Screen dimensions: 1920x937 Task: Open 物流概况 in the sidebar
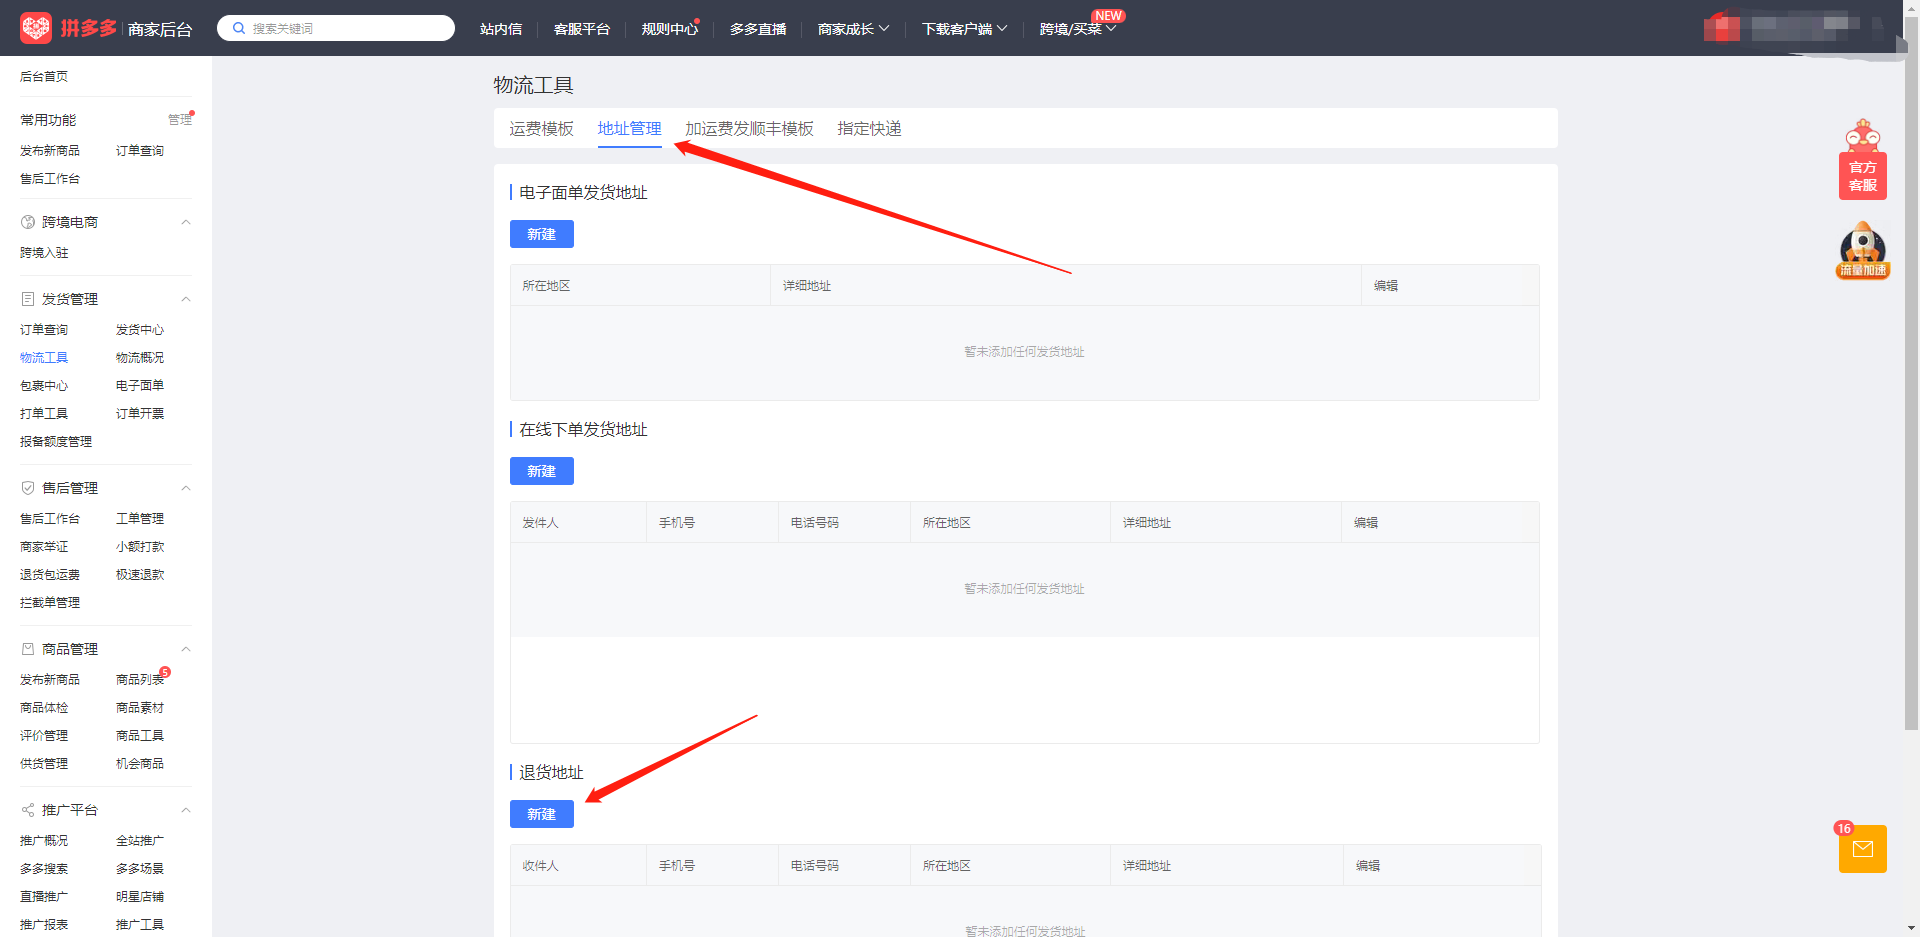tap(140, 358)
